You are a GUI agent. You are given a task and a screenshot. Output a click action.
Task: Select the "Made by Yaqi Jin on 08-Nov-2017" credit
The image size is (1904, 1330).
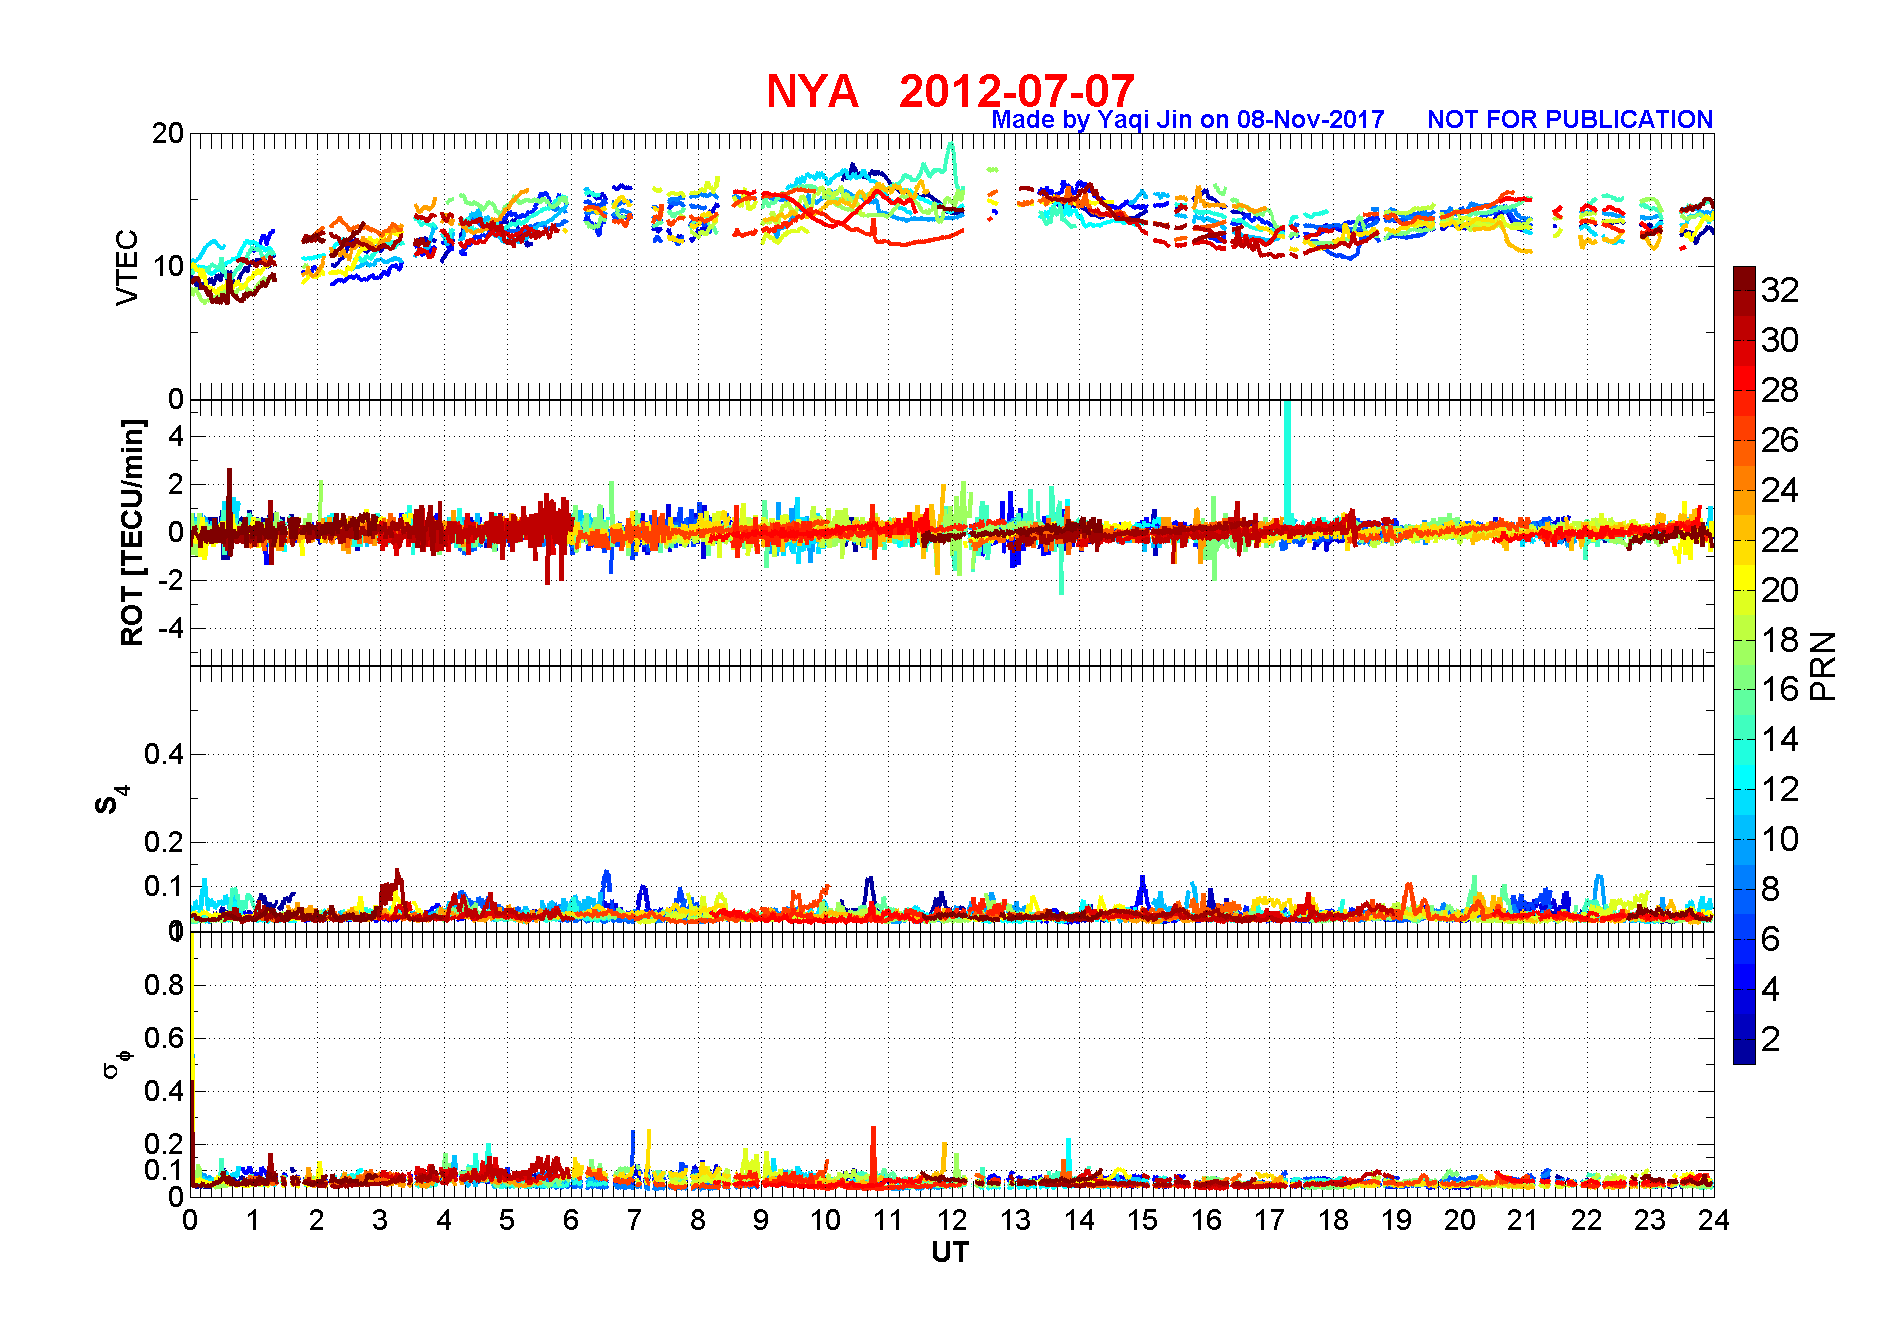tap(1188, 120)
